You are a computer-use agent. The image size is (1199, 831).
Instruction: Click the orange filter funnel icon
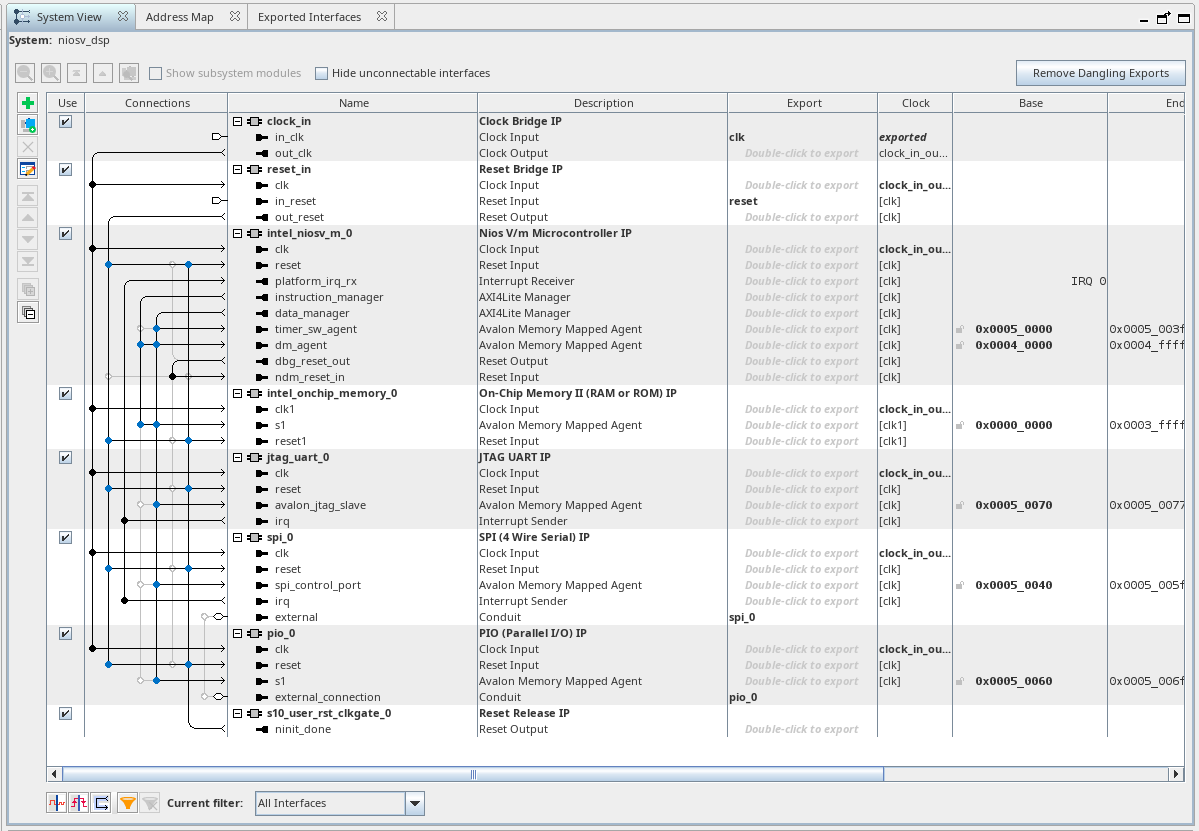(128, 803)
